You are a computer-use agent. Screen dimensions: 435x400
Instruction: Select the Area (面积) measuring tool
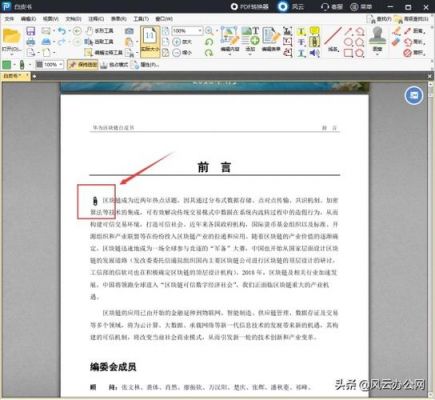(415, 53)
